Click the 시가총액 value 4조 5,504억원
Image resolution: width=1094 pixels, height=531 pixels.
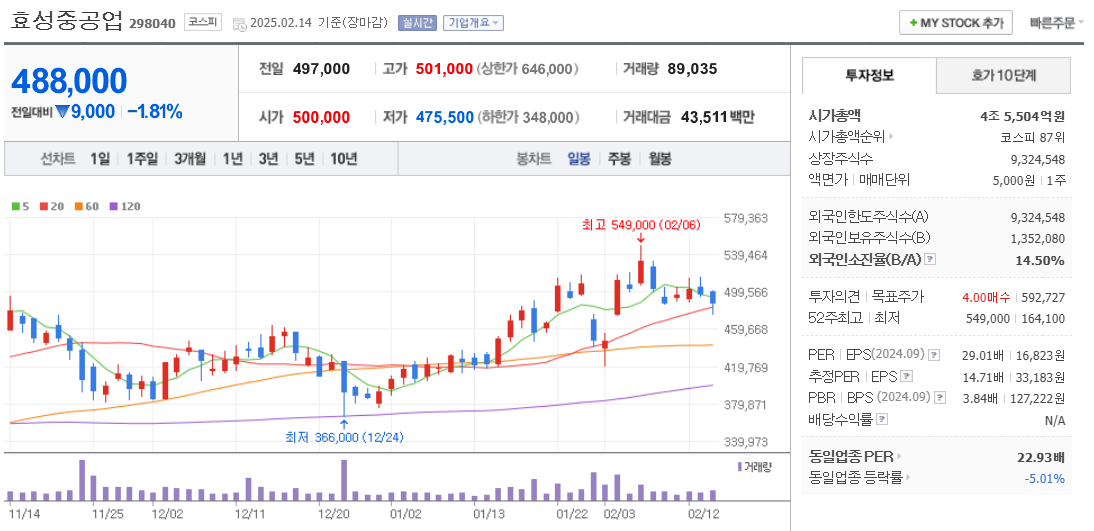pos(1022,117)
